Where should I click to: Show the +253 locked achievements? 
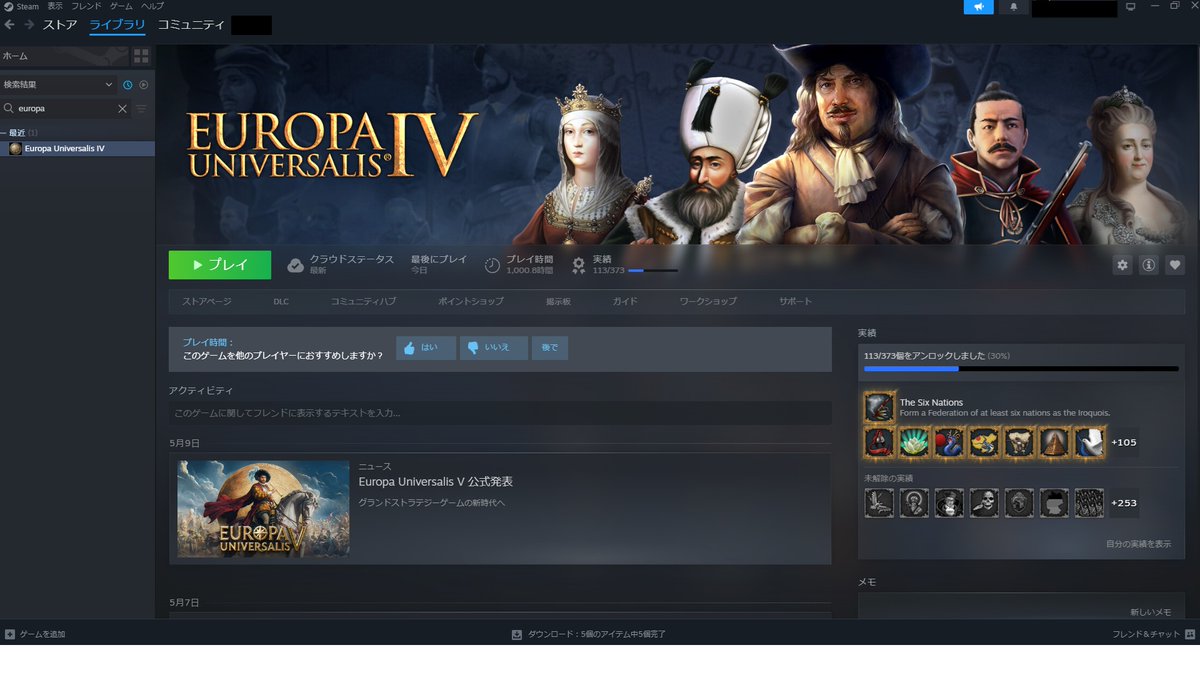pyautogui.click(x=1123, y=503)
